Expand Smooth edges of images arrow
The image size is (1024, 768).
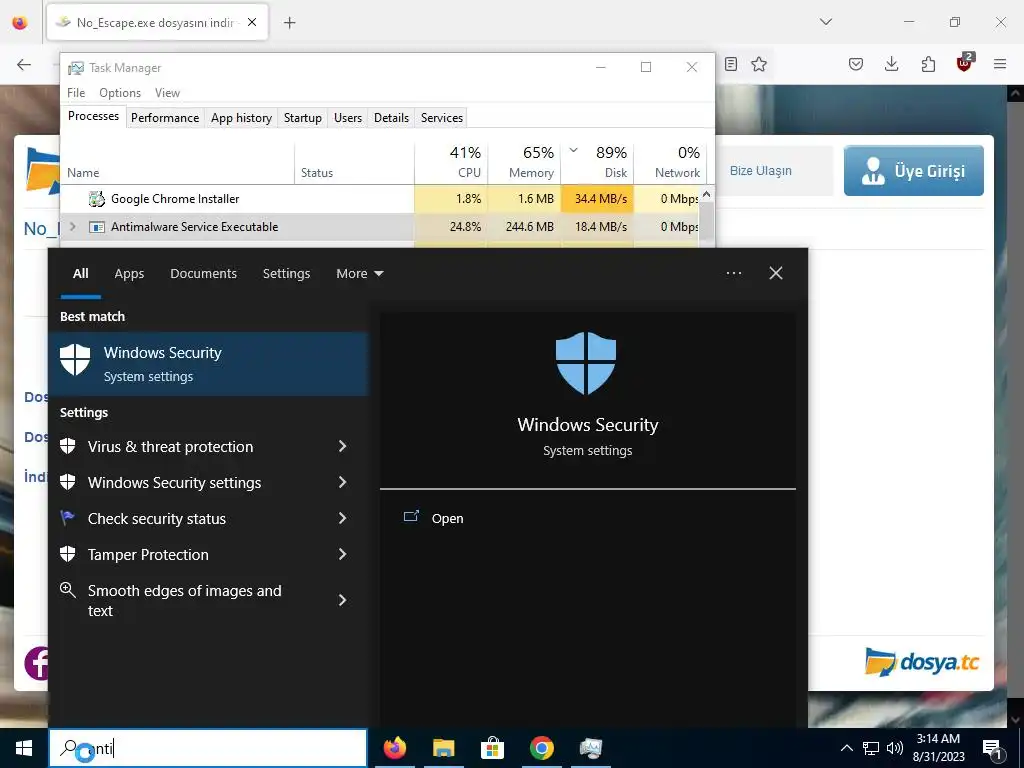(342, 600)
